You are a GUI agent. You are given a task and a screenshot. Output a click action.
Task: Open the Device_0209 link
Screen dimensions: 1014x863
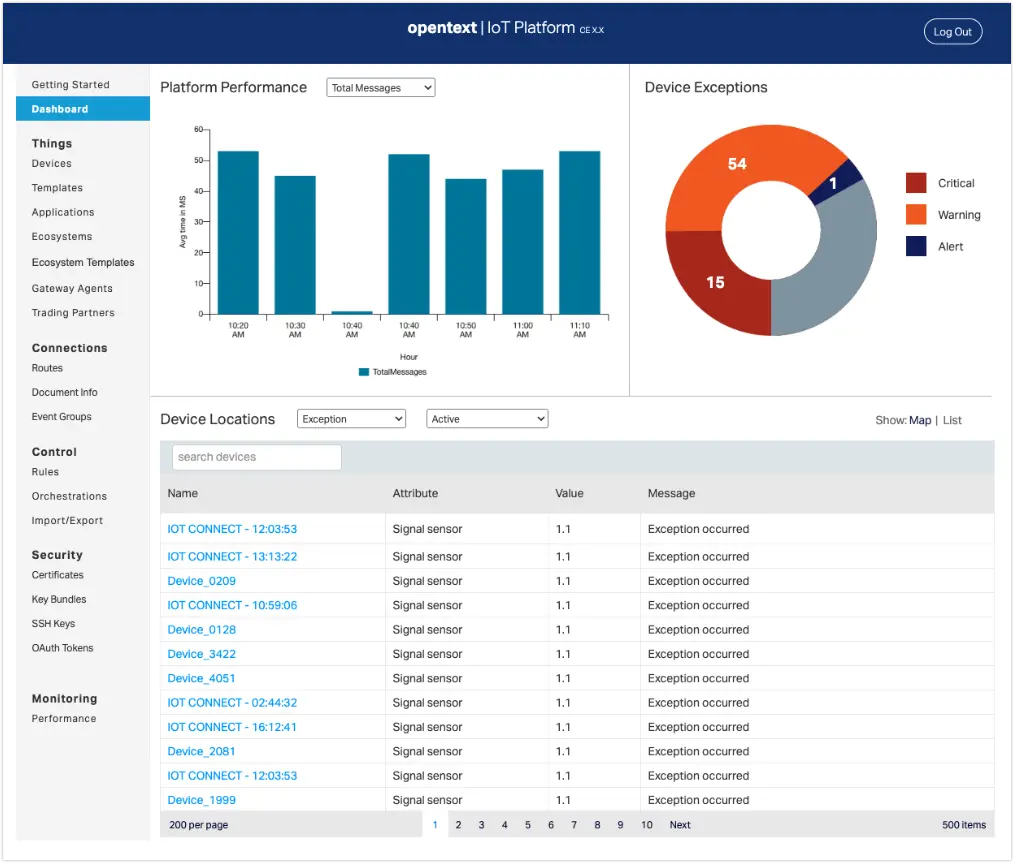click(202, 581)
